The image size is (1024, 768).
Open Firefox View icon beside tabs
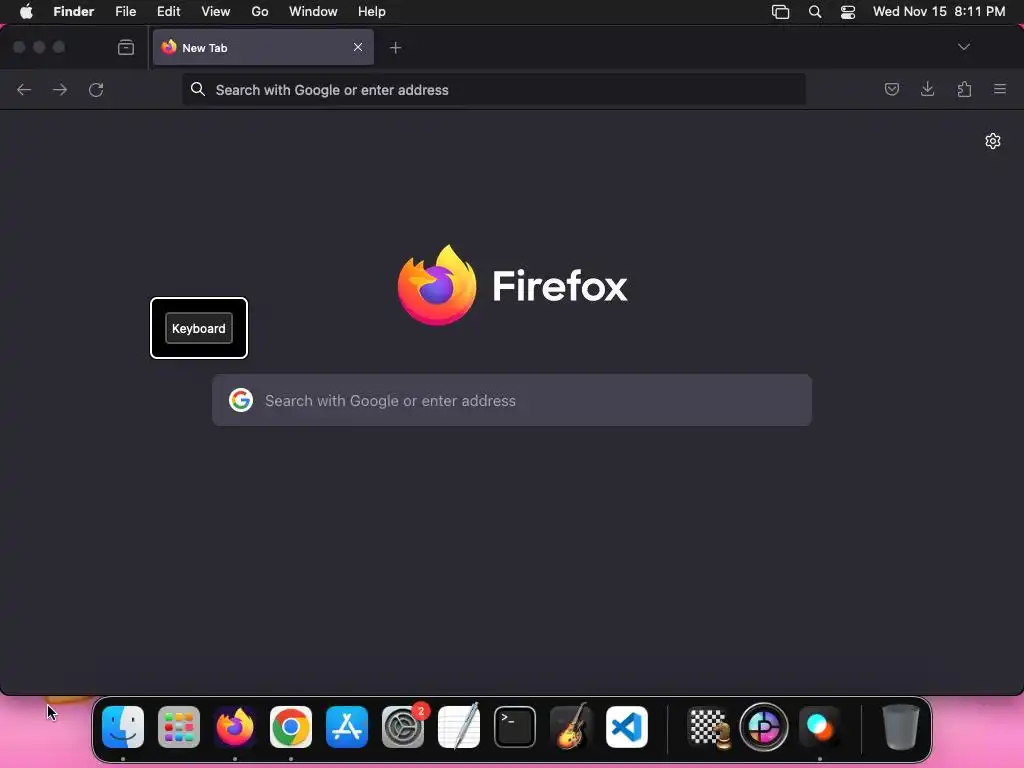126,47
